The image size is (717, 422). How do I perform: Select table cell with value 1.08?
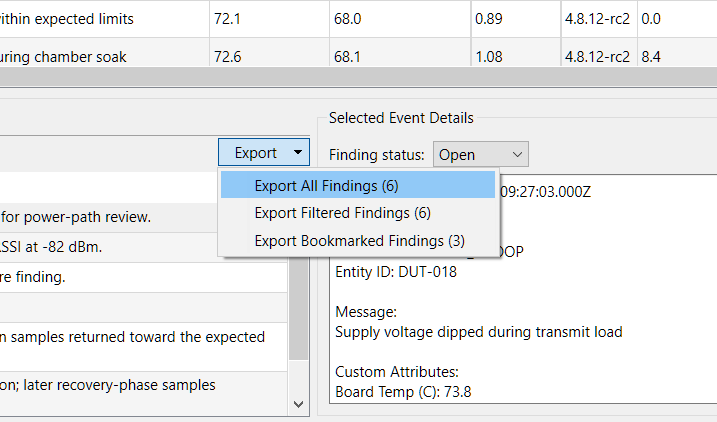[516, 53]
